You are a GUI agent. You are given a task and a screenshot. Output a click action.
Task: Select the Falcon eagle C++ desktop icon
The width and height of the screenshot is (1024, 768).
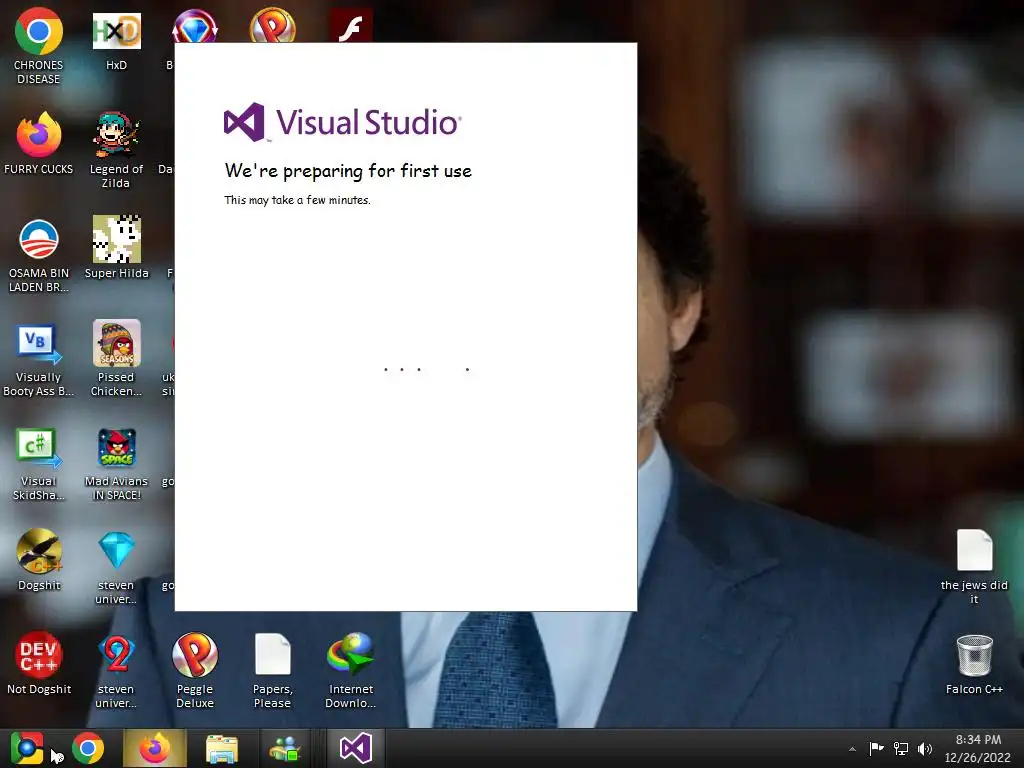(x=39, y=560)
